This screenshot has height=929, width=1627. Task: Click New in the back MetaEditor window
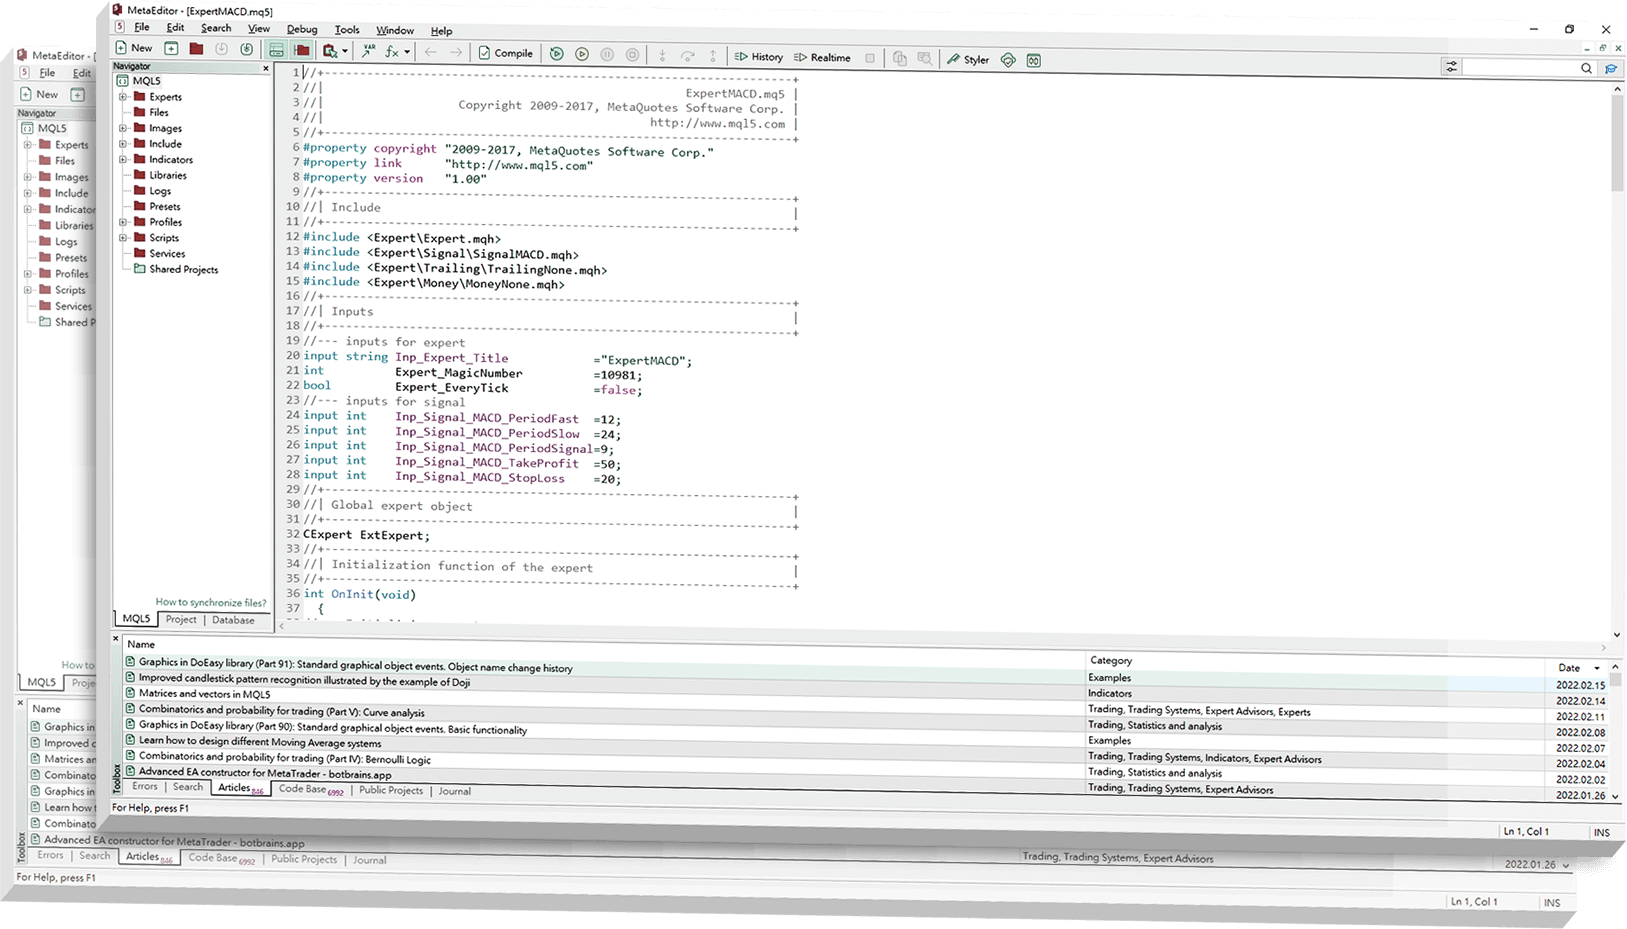39,94
